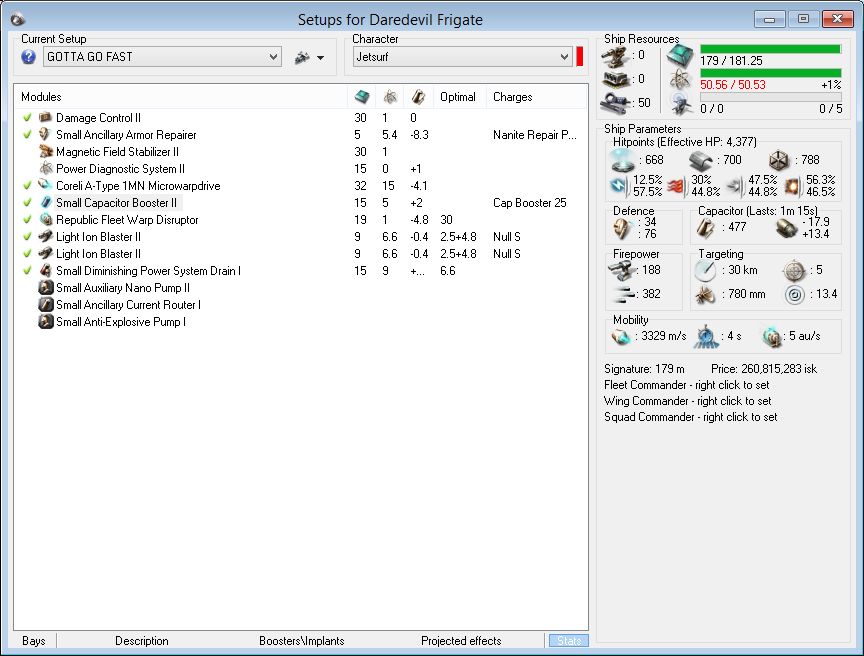Click Squad Commander right click to set
This screenshot has height=656, width=864.
tap(690, 417)
